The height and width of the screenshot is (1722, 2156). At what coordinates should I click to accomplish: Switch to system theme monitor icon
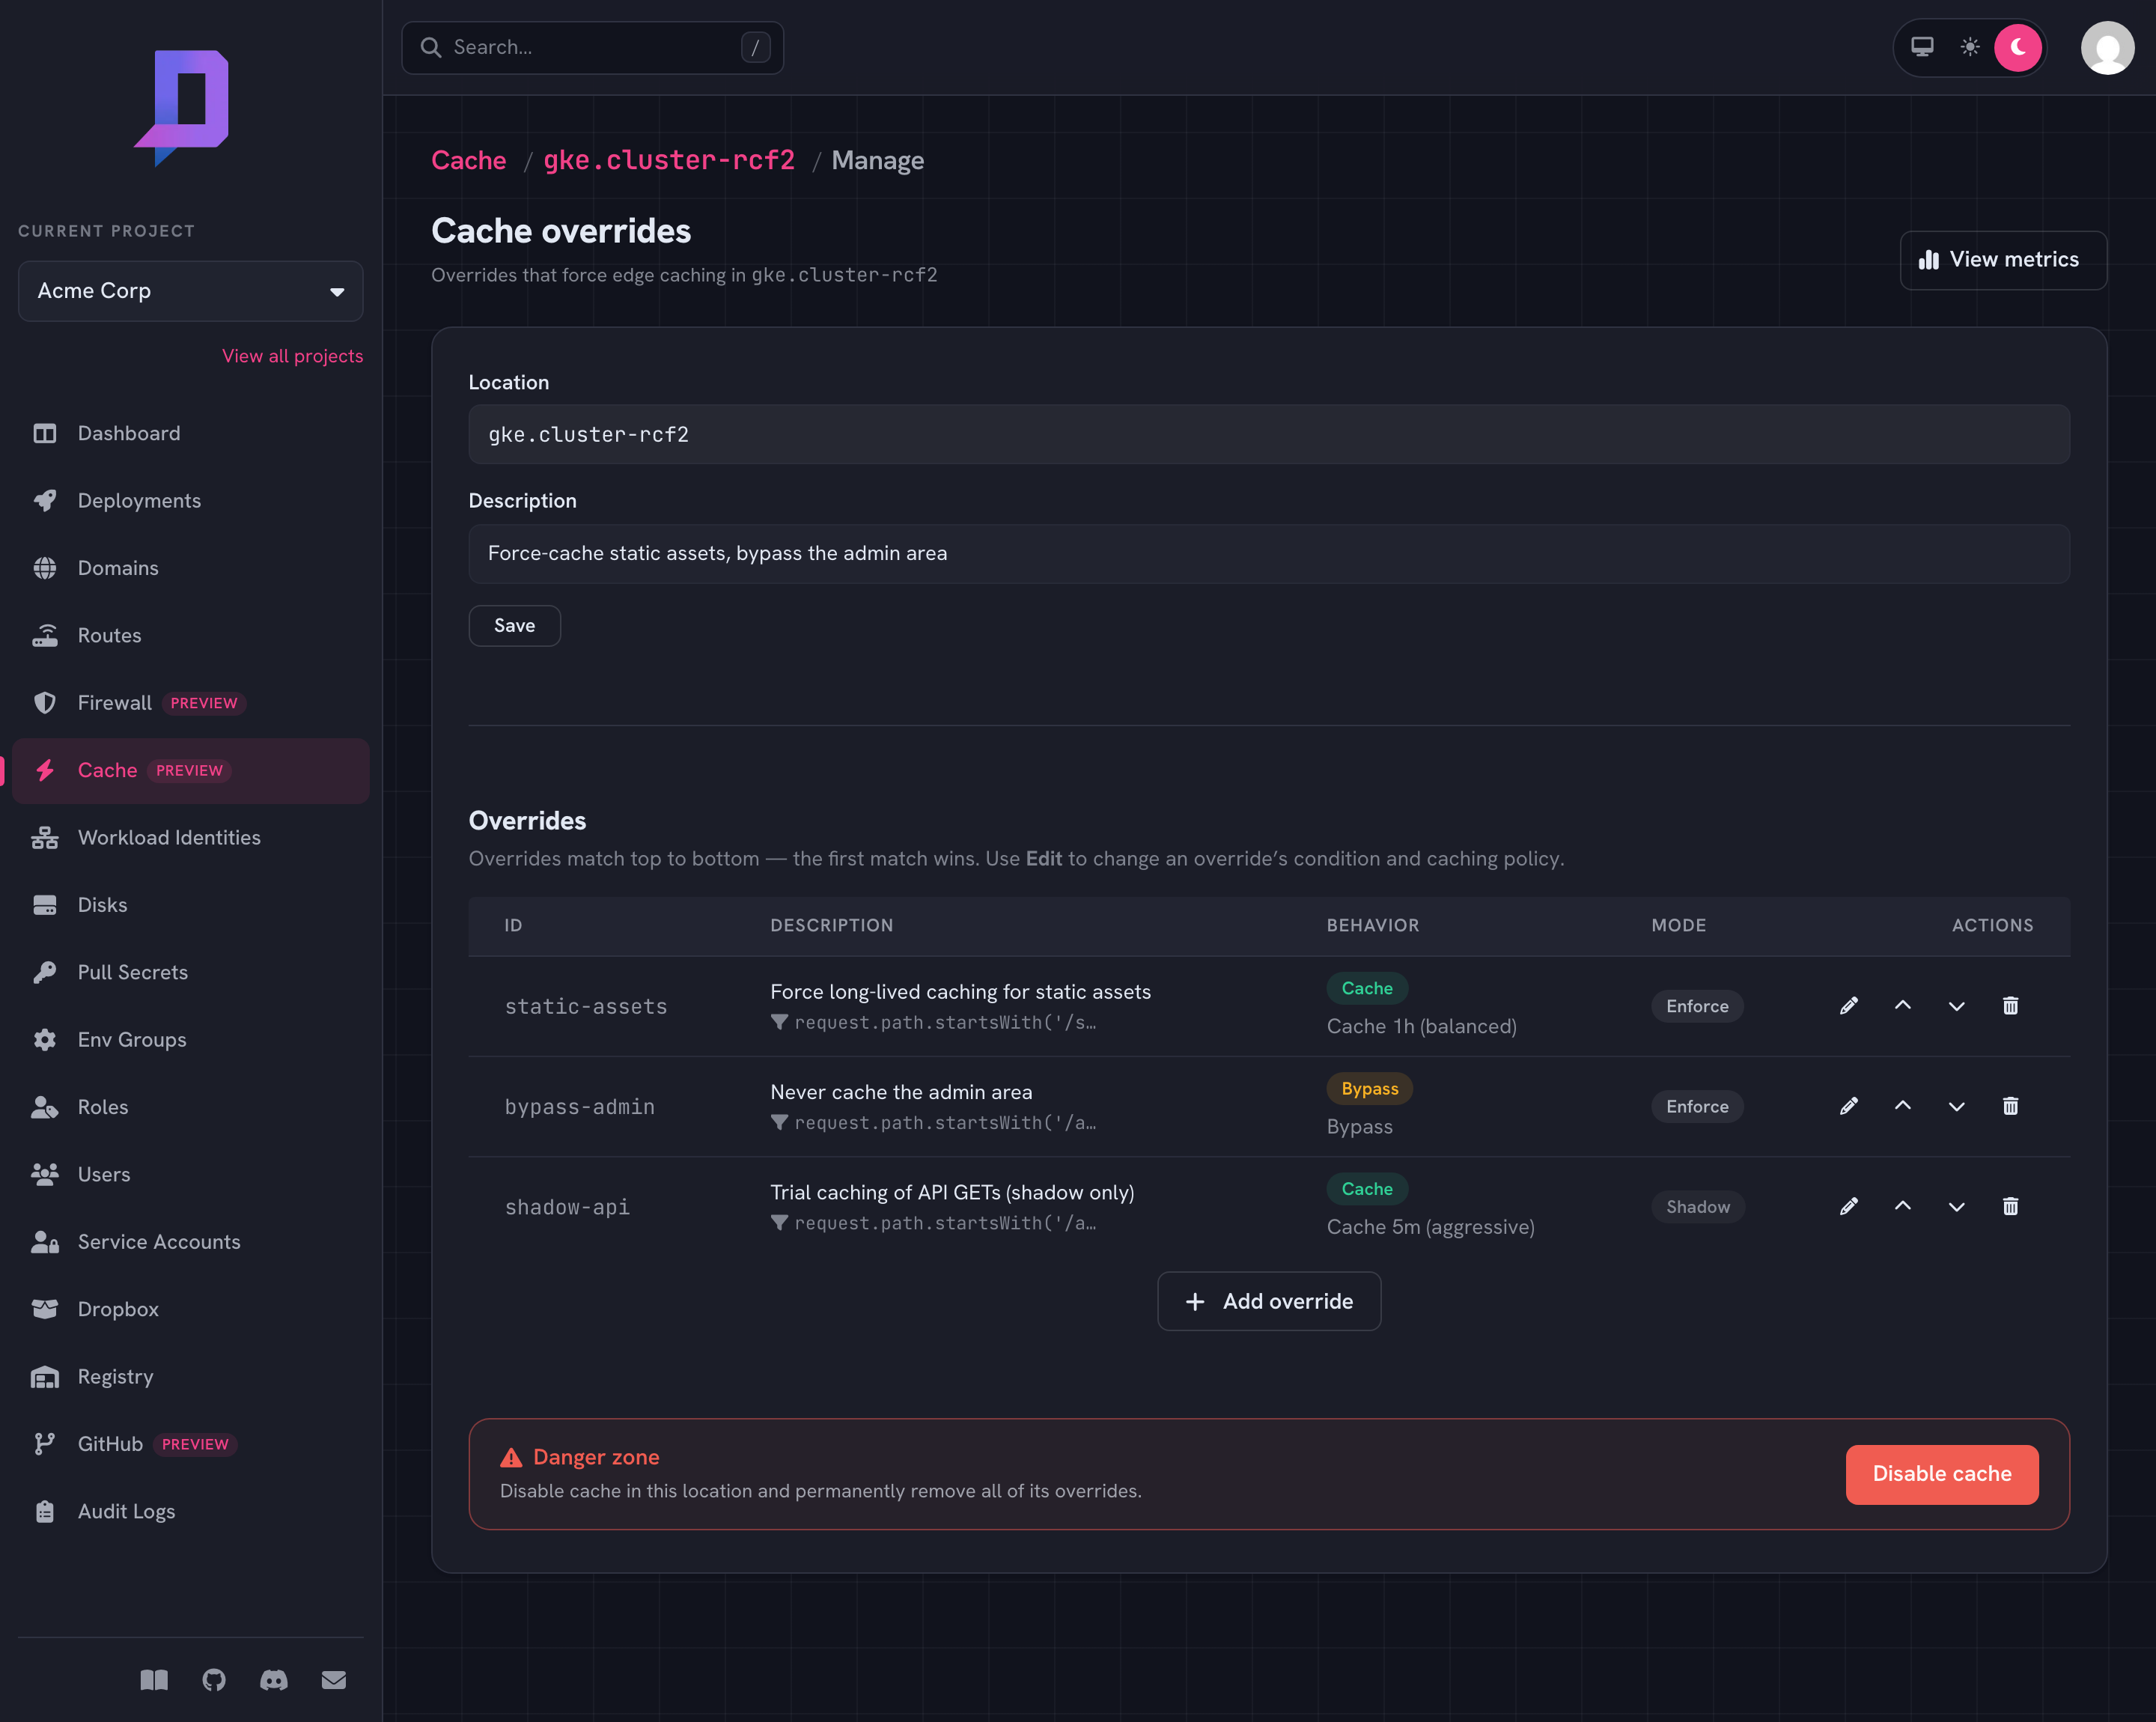(1922, 47)
